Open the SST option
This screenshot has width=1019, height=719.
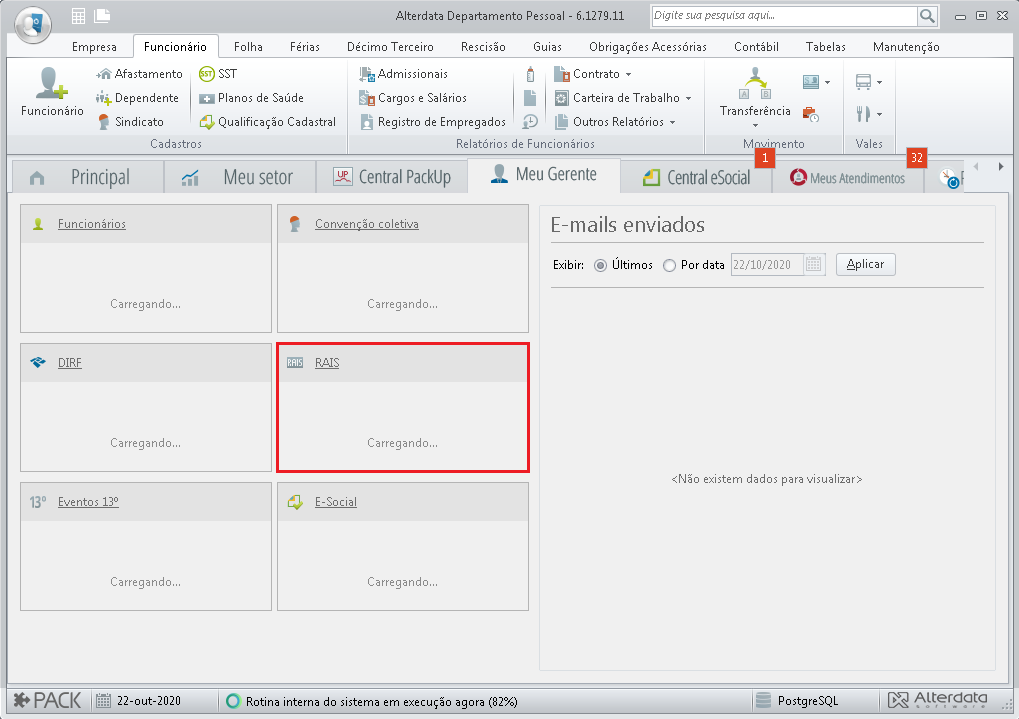click(218, 74)
